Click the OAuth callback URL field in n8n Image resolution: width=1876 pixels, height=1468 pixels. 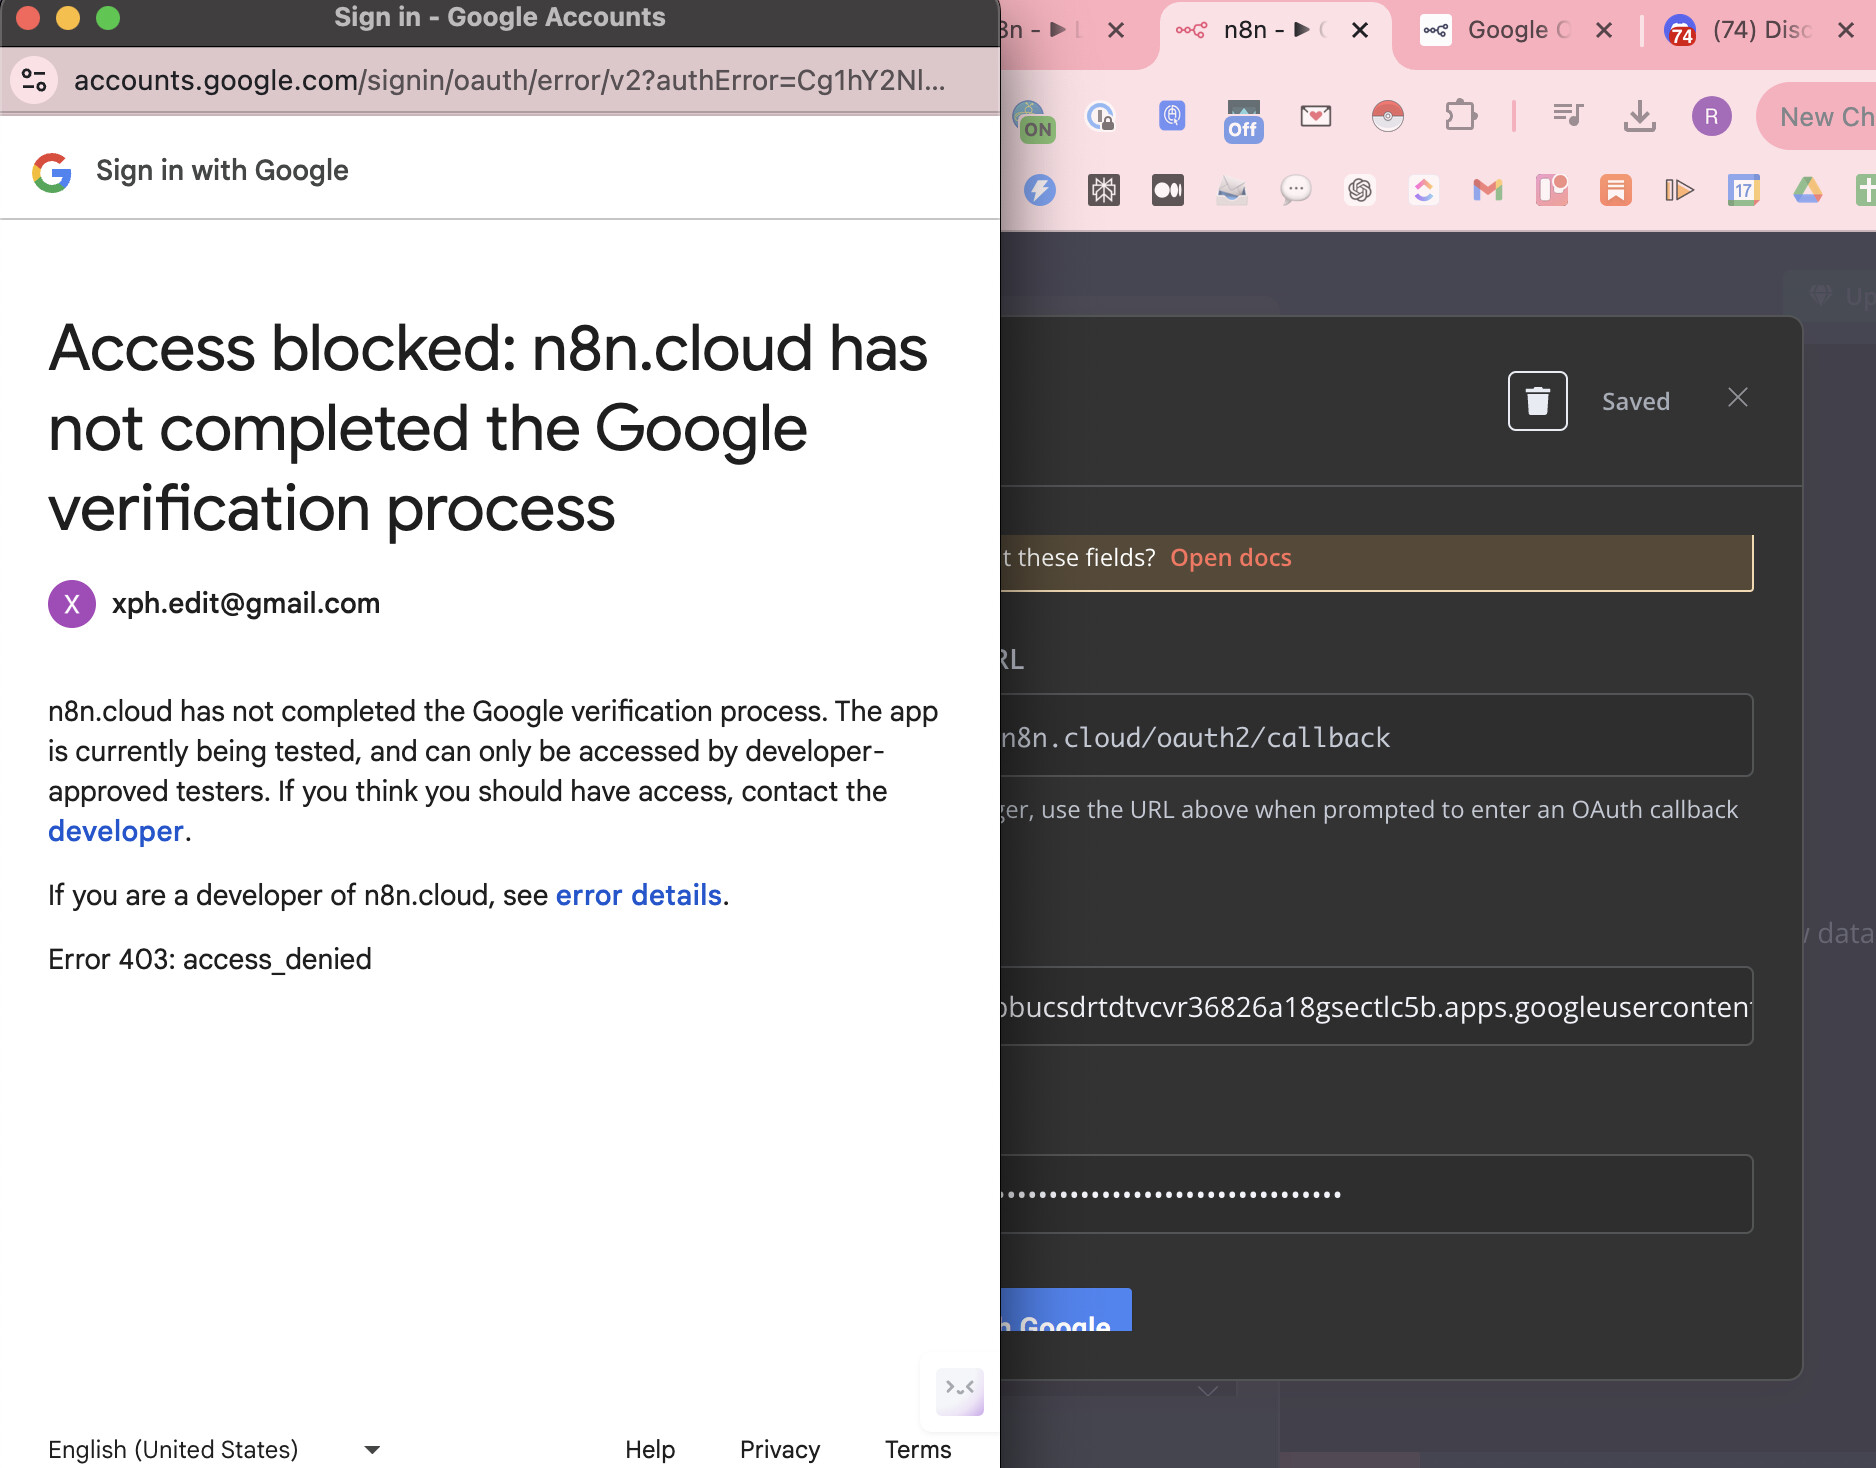(1377, 735)
